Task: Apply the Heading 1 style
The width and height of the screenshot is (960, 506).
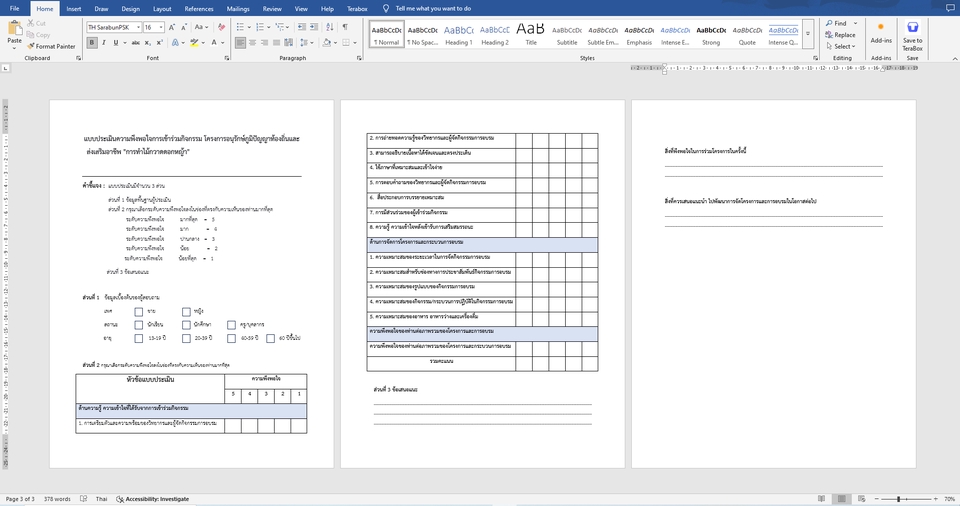Action: point(459,36)
